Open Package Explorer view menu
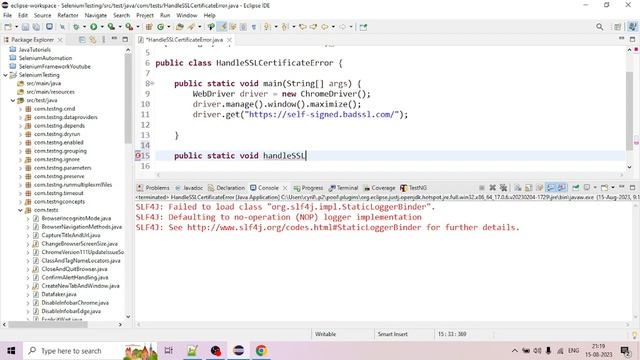The height and width of the screenshot is (360, 640). click(x=104, y=40)
